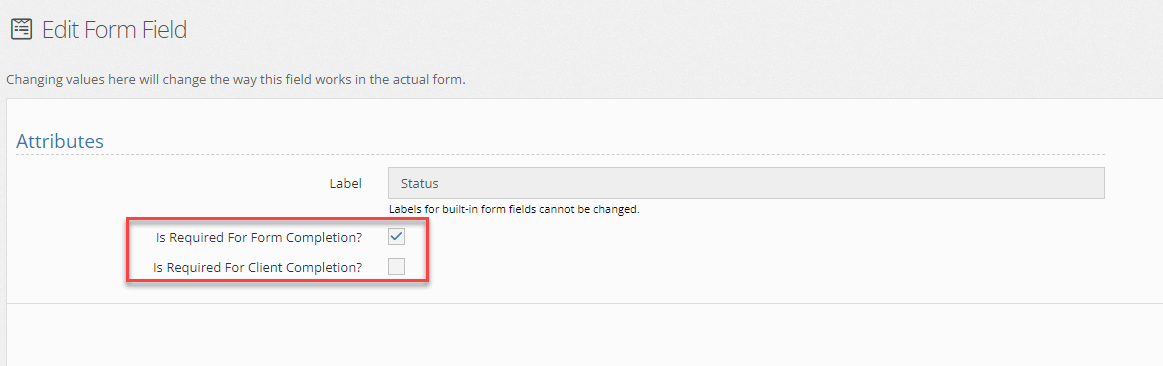Click the "Changing values here" description sentence

pyautogui.click(x=235, y=79)
